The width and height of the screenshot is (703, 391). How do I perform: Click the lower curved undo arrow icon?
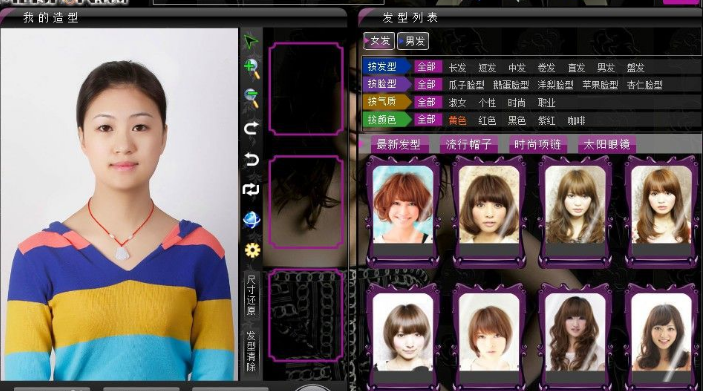(x=251, y=159)
